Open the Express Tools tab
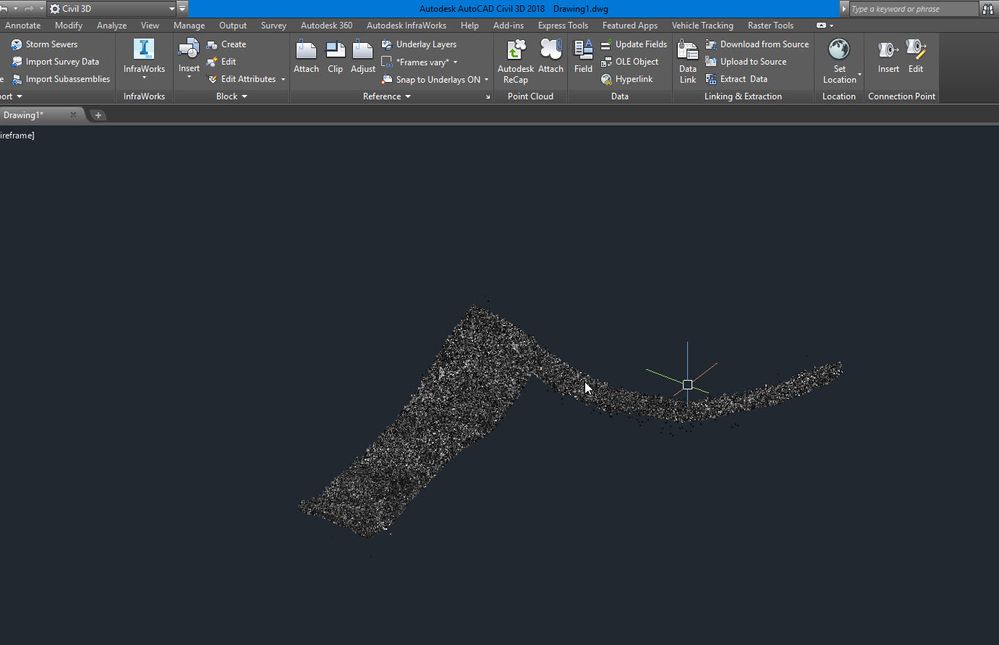 (x=563, y=25)
